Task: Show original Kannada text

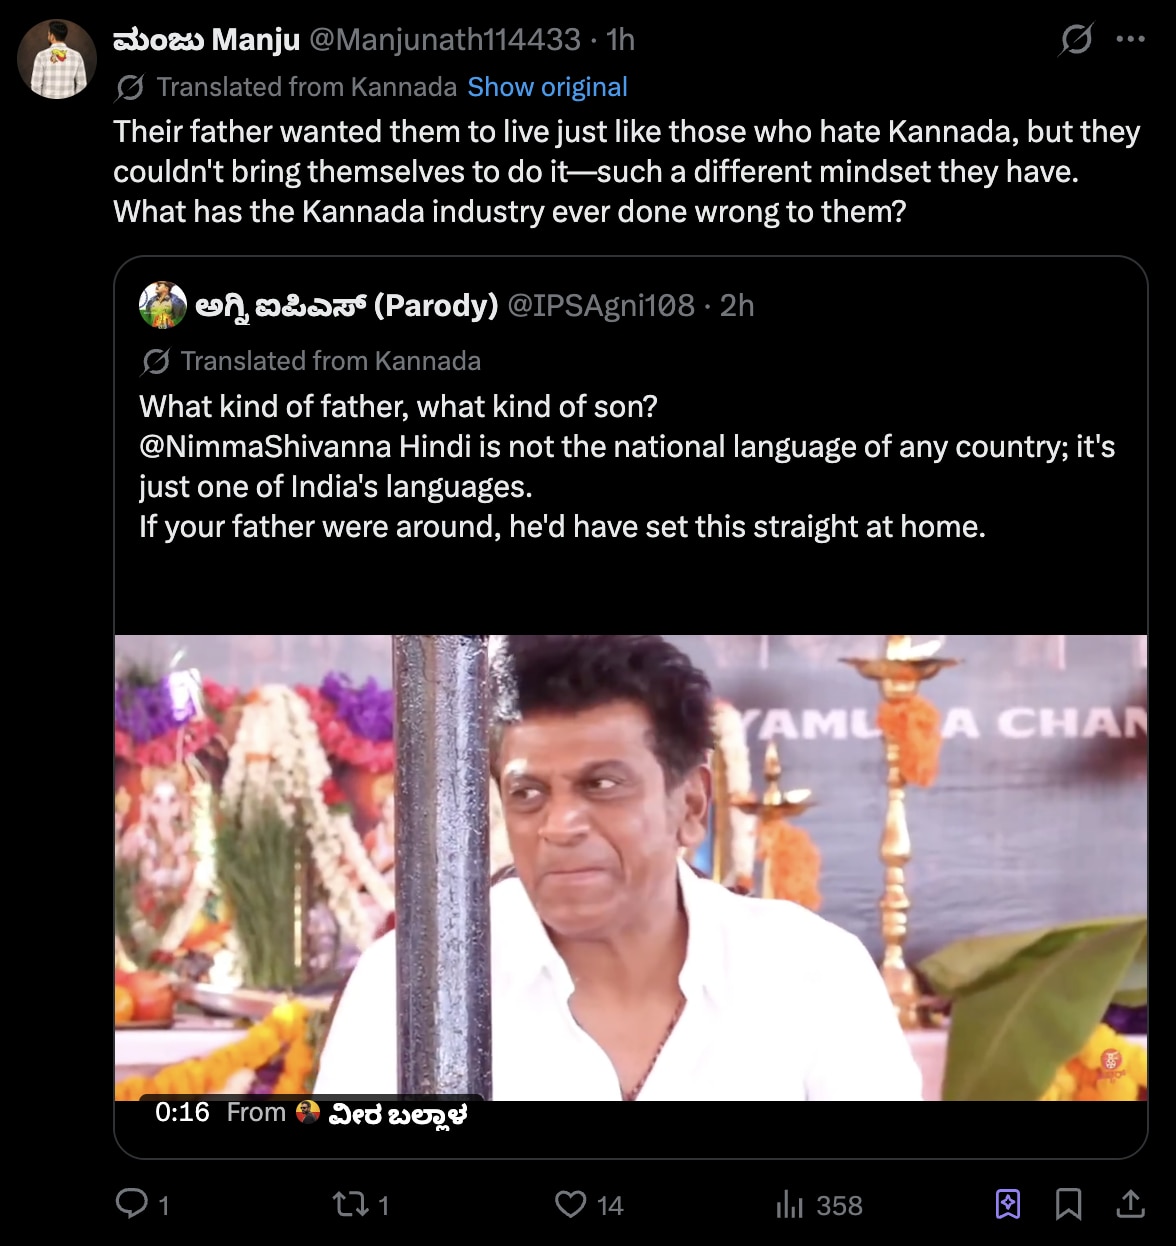Action: (x=547, y=87)
